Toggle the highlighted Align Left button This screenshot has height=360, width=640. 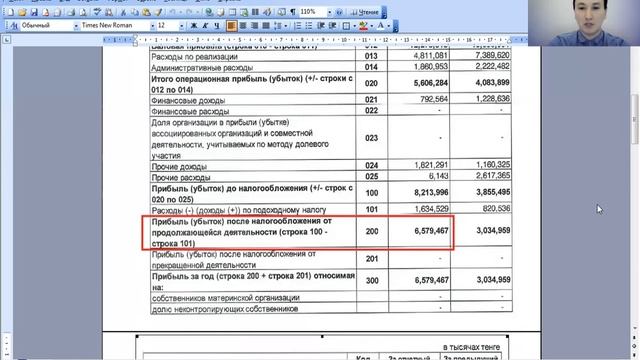click(x=231, y=26)
